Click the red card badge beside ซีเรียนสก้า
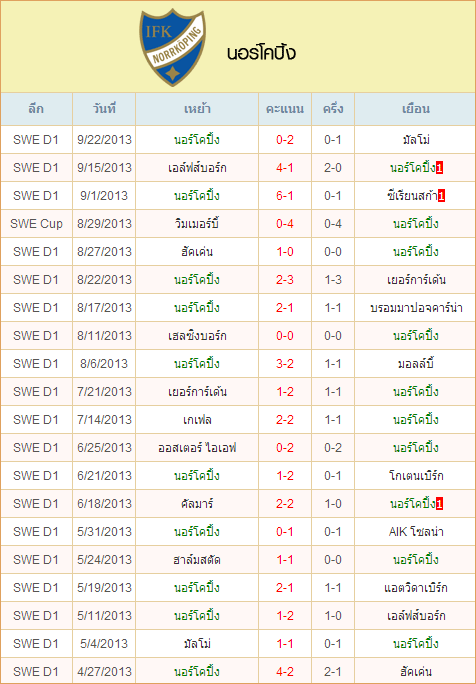Image resolution: width=476 pixels, height=684 pixels. 442,196
